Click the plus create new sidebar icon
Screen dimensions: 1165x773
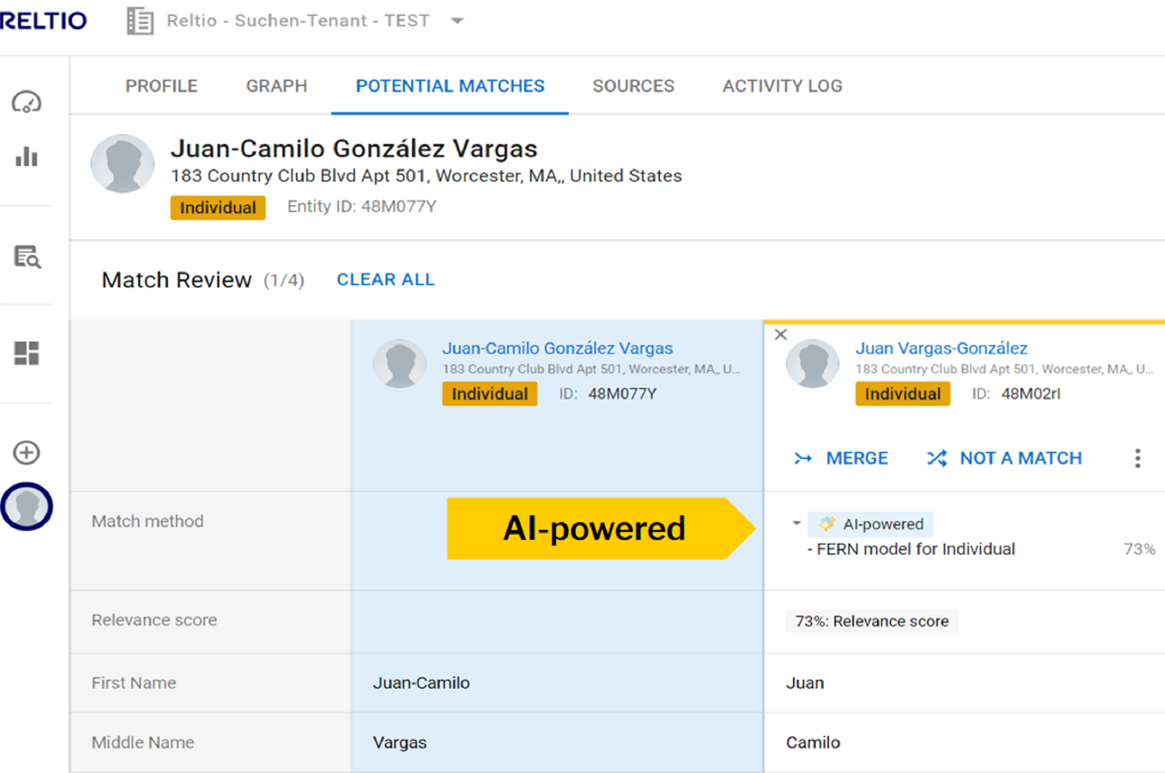[26, 452]
